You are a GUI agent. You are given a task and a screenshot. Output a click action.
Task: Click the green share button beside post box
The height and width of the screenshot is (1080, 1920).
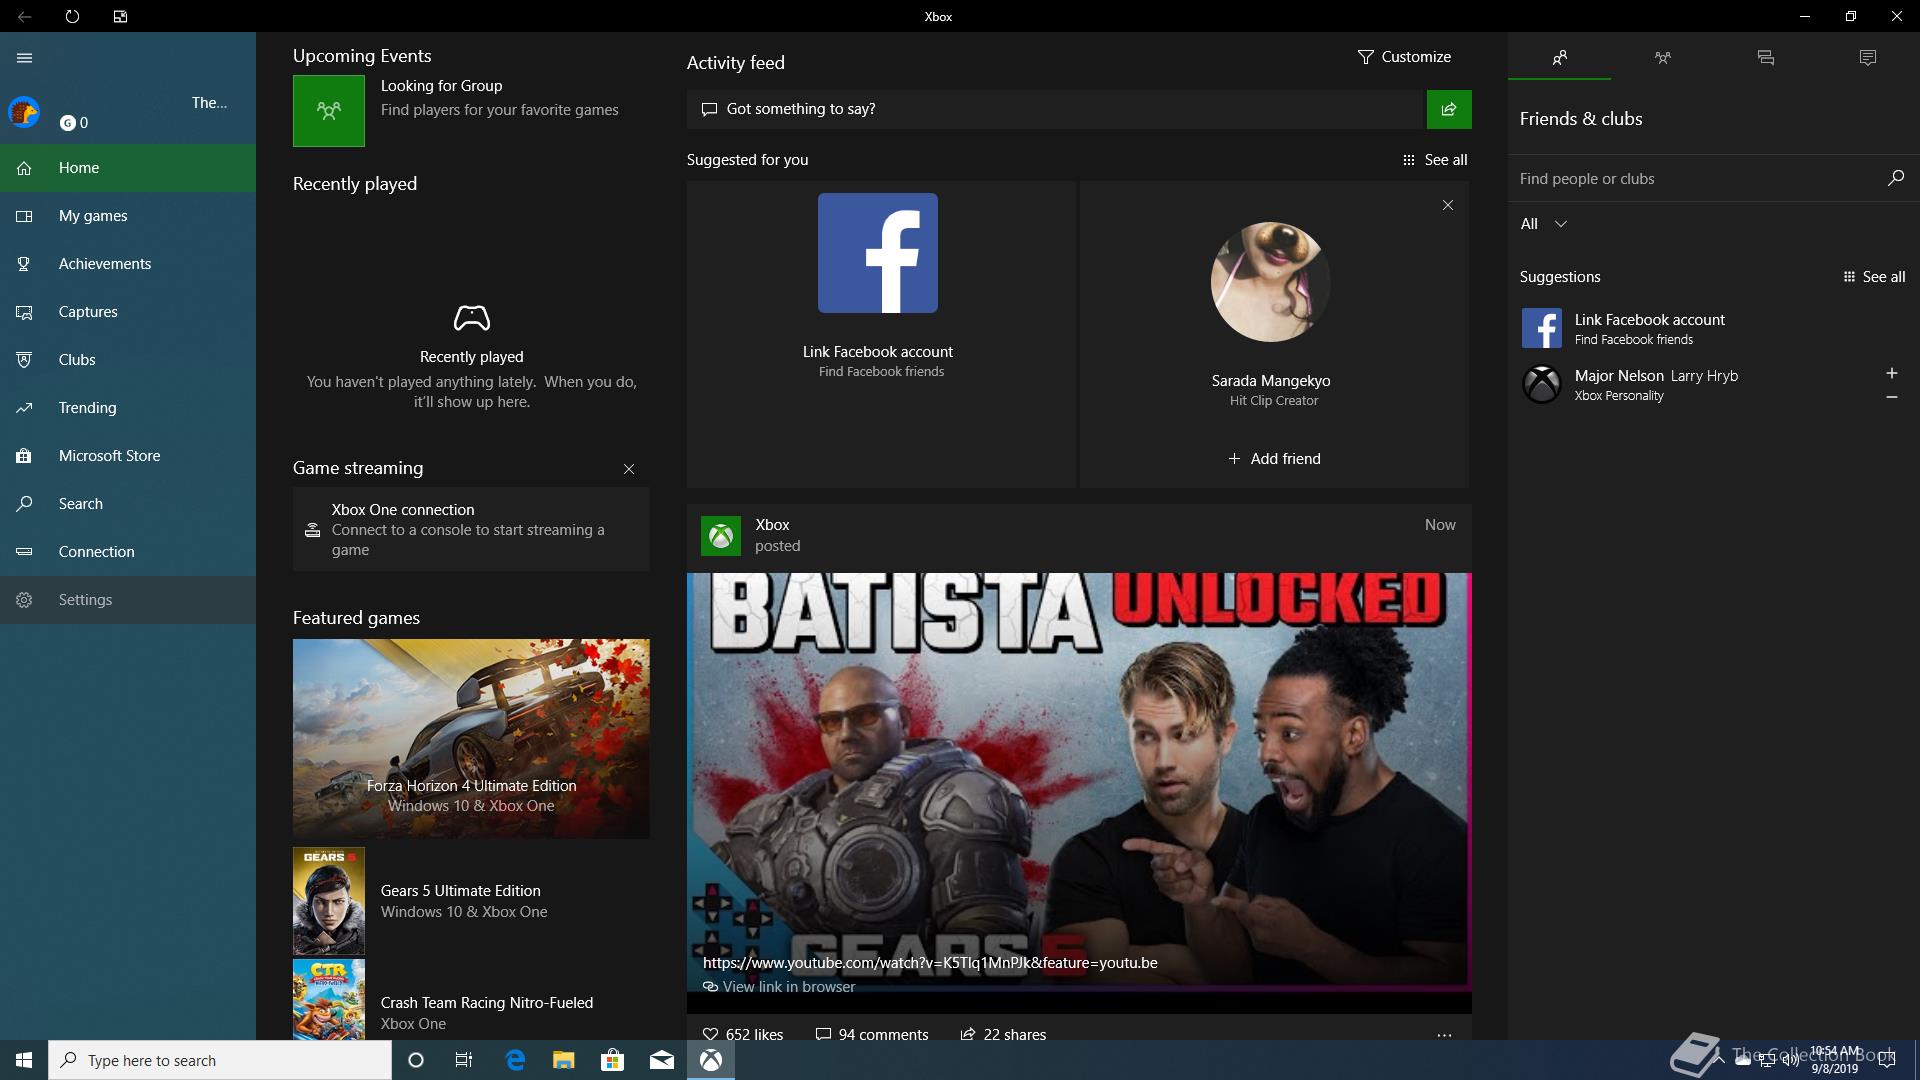point(1449,109)
